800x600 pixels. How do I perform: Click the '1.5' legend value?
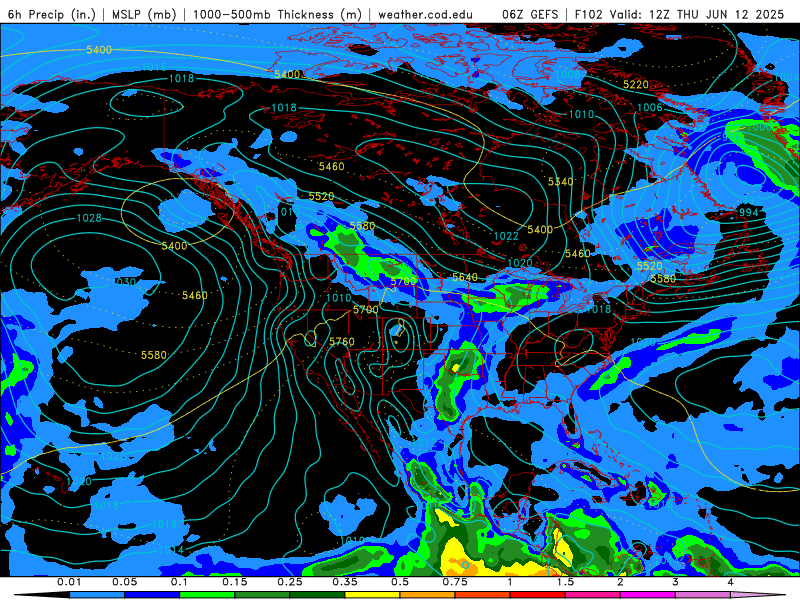[565, 582]
